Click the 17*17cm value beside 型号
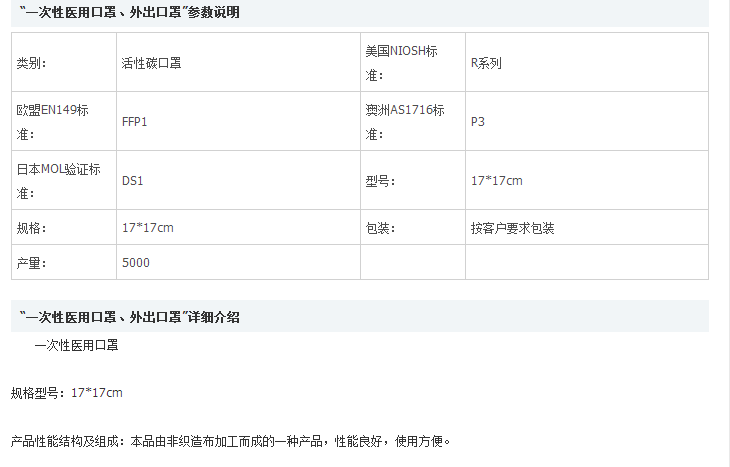Viewport: 730px width, 467px height. [x=497, y=181]
